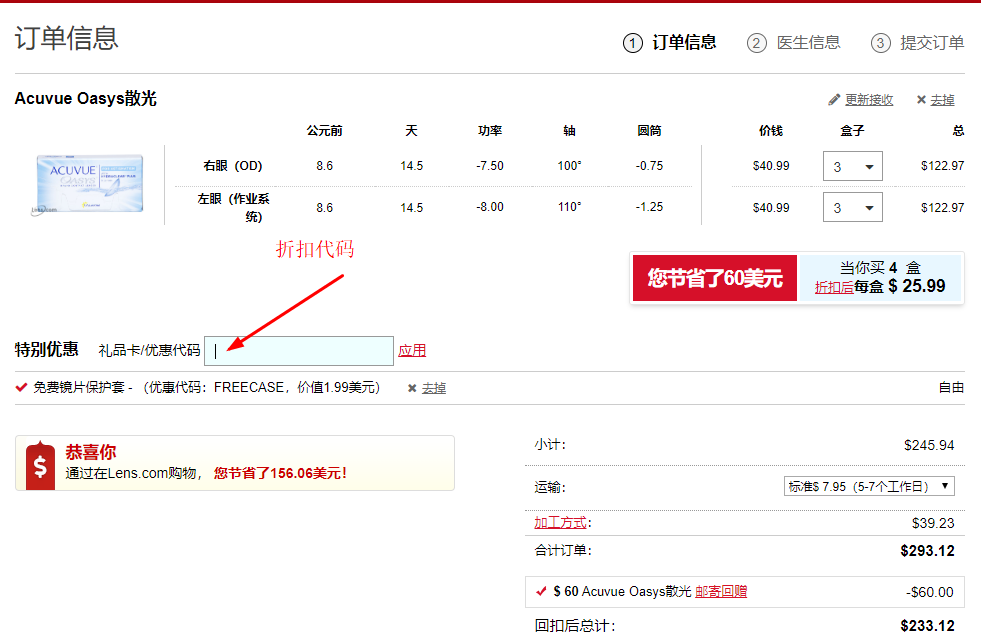Click the red dollar tag icon near 恭喜你
Screen dimensions: 981x637
tap(40, 466)
